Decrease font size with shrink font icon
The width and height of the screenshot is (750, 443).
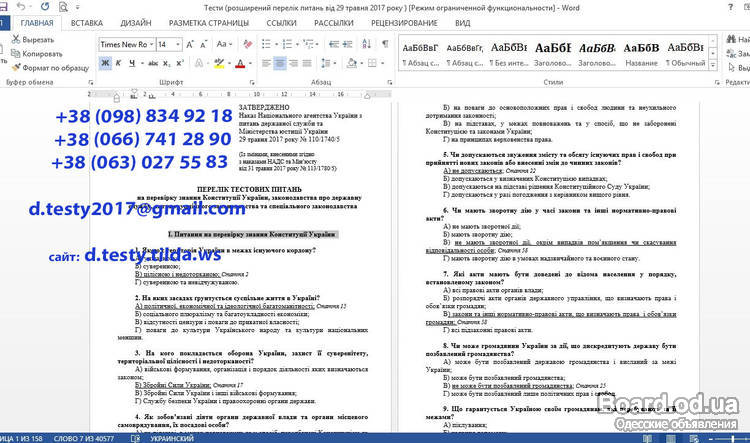click(x=204, y=44)
